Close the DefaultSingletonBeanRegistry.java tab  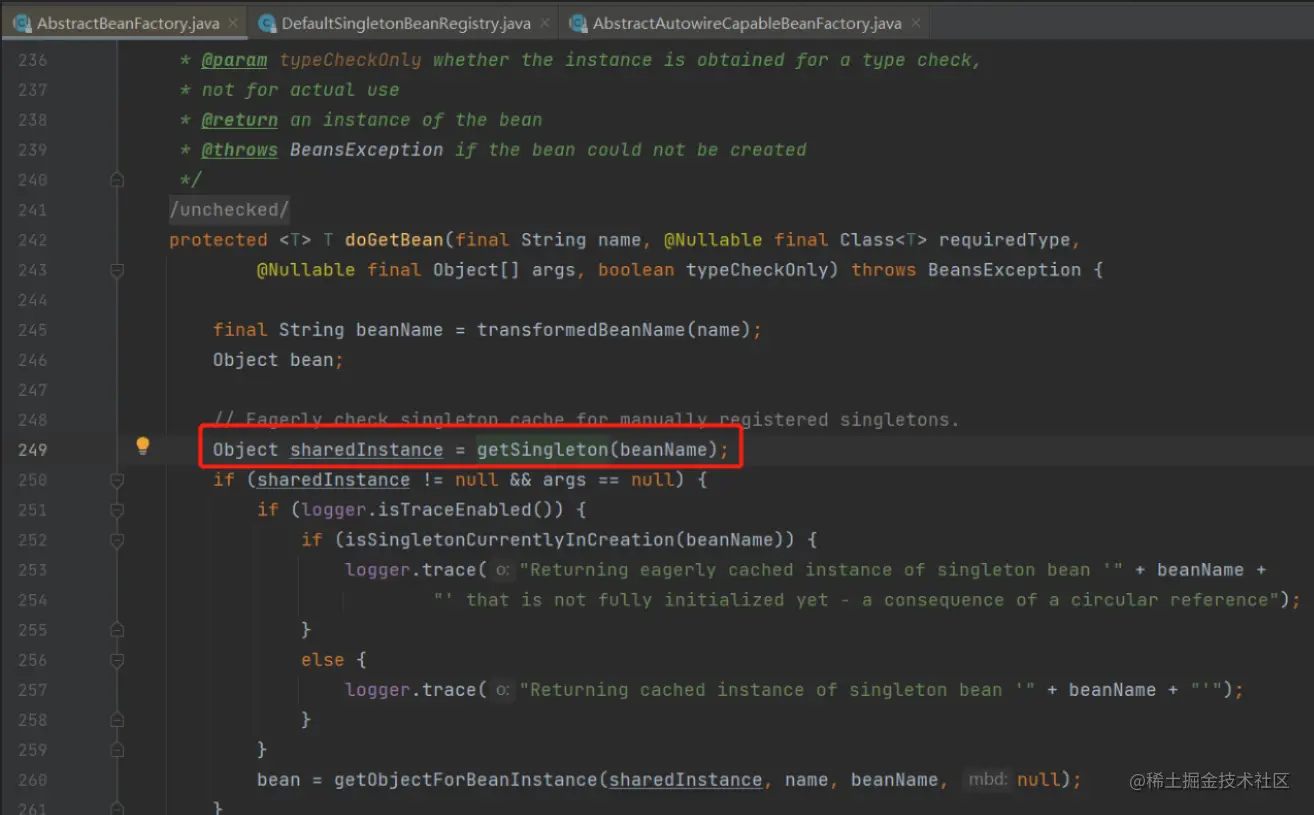click(x=545, y=22)
